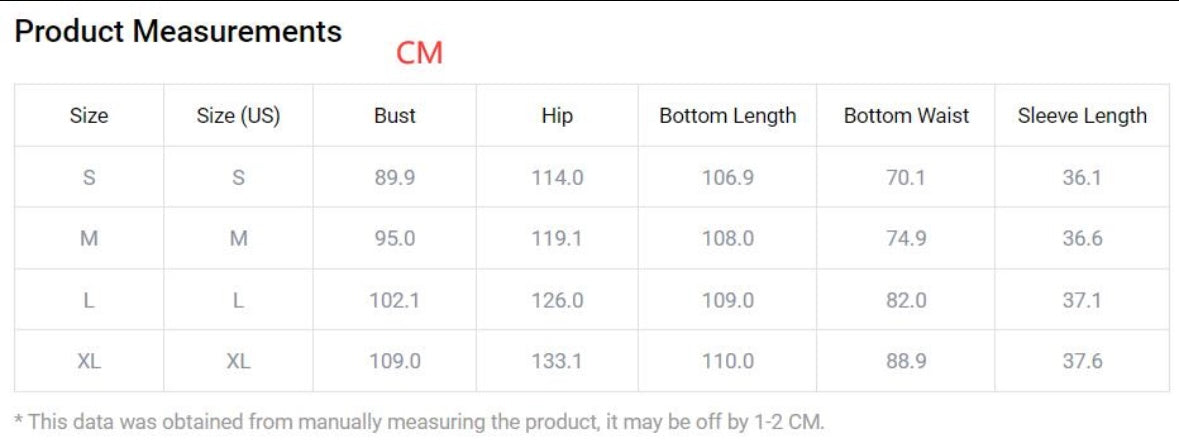
Task: Click the red CM unit label
Action: [x=419, y=53]
